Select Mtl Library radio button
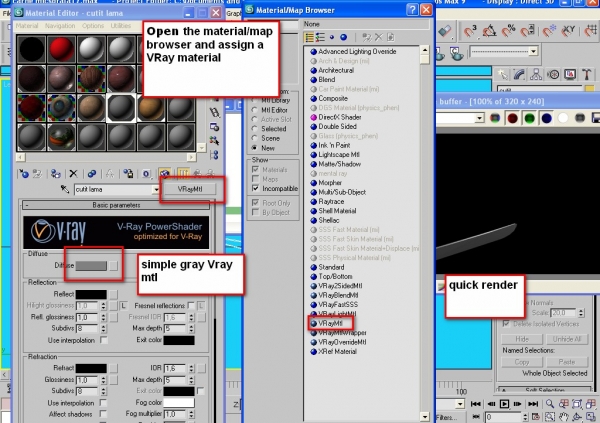Image resolution: width=600 pixels, height=423 pixels. (x=254, y=100)
